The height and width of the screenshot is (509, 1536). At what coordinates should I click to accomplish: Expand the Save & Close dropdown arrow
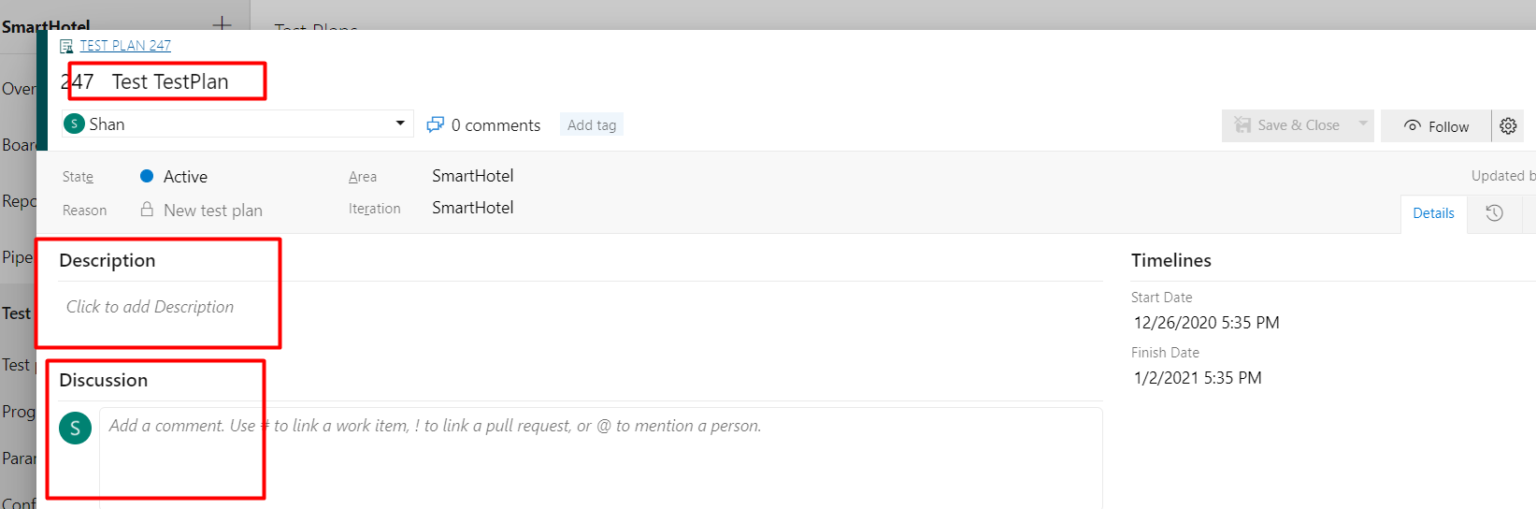(x=1361, y=125)
